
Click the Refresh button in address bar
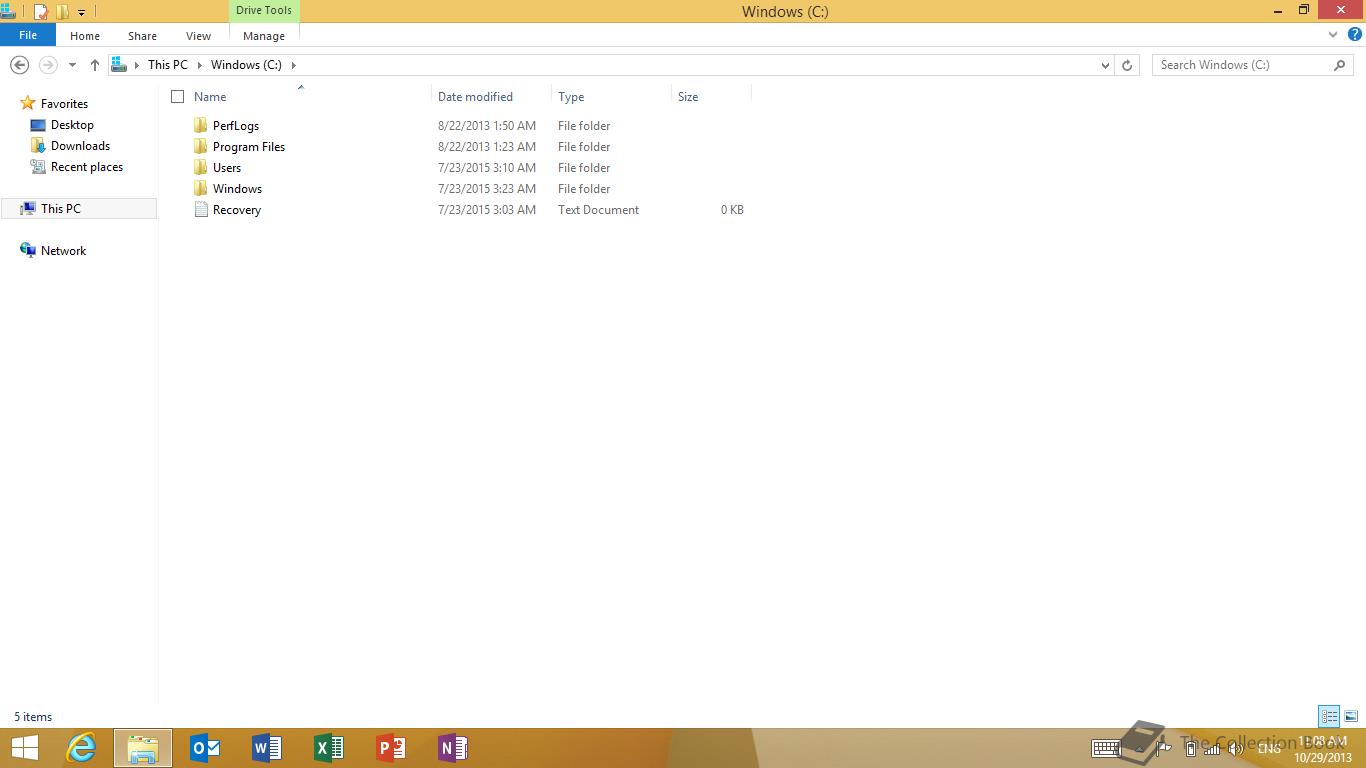click(x=1127, y=64)
